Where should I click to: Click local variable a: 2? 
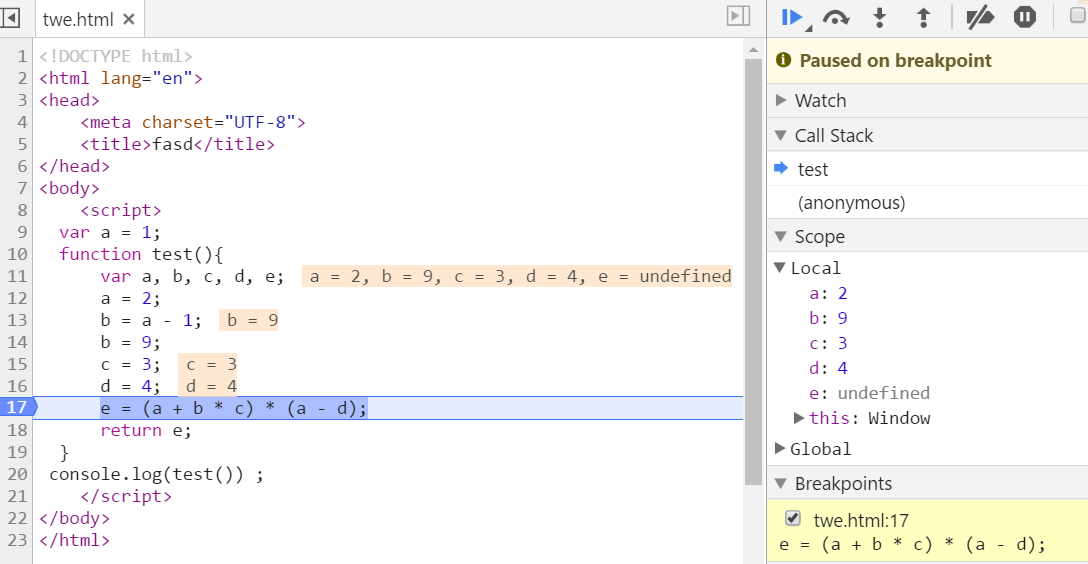click(828, 293)
